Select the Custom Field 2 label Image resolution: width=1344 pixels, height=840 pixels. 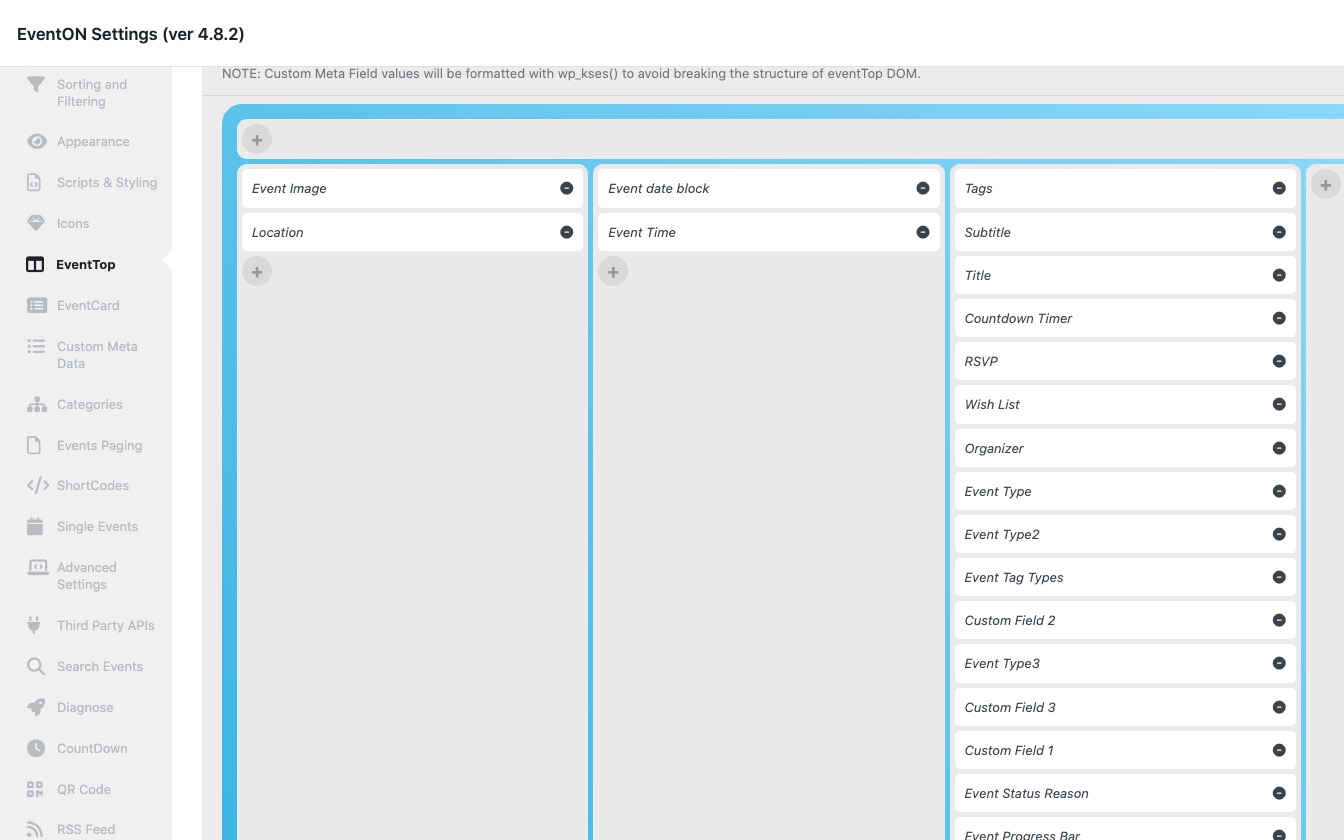pos(1010,620)
